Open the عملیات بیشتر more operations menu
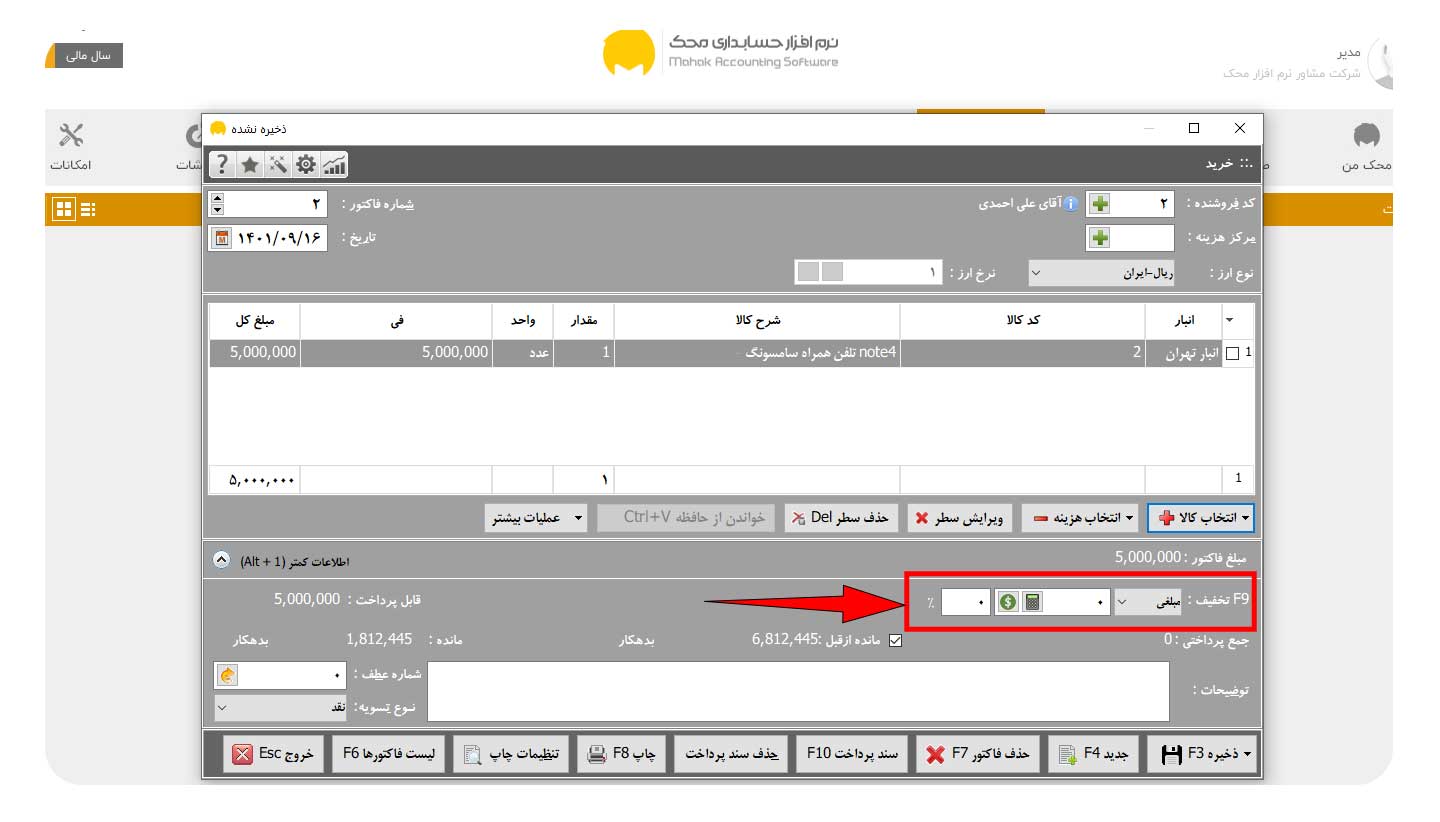 [536, 518]
